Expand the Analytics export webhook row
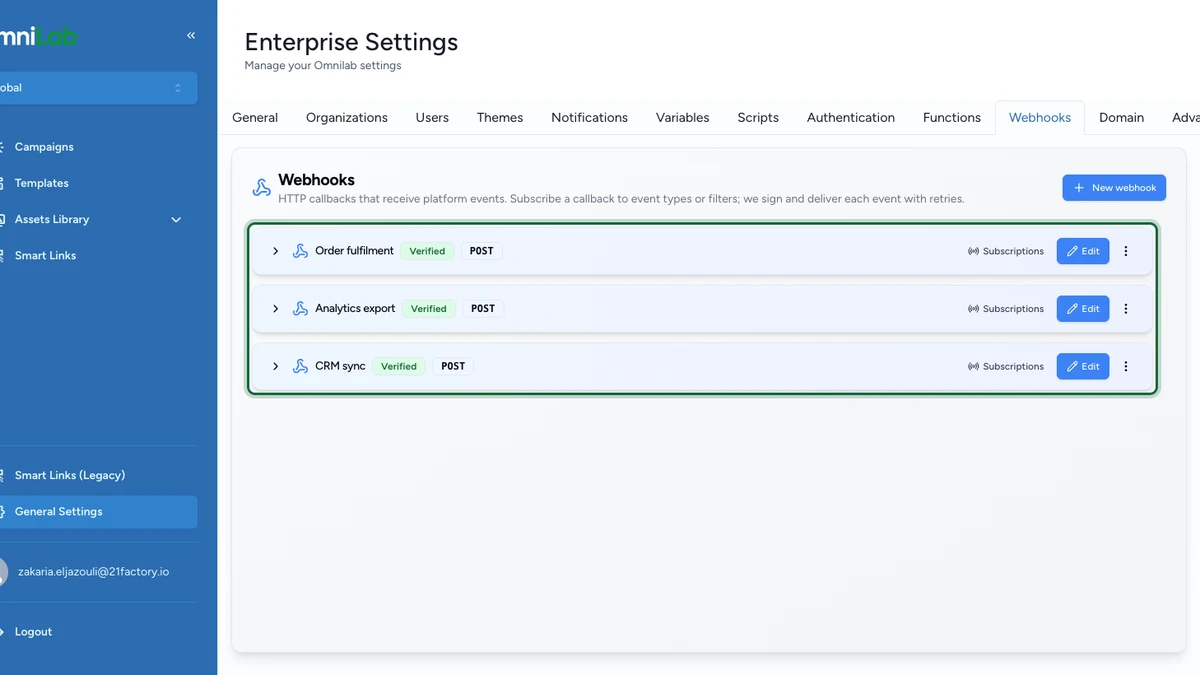This screenshot has height=675, width=1200. click(x=275, y=309)
